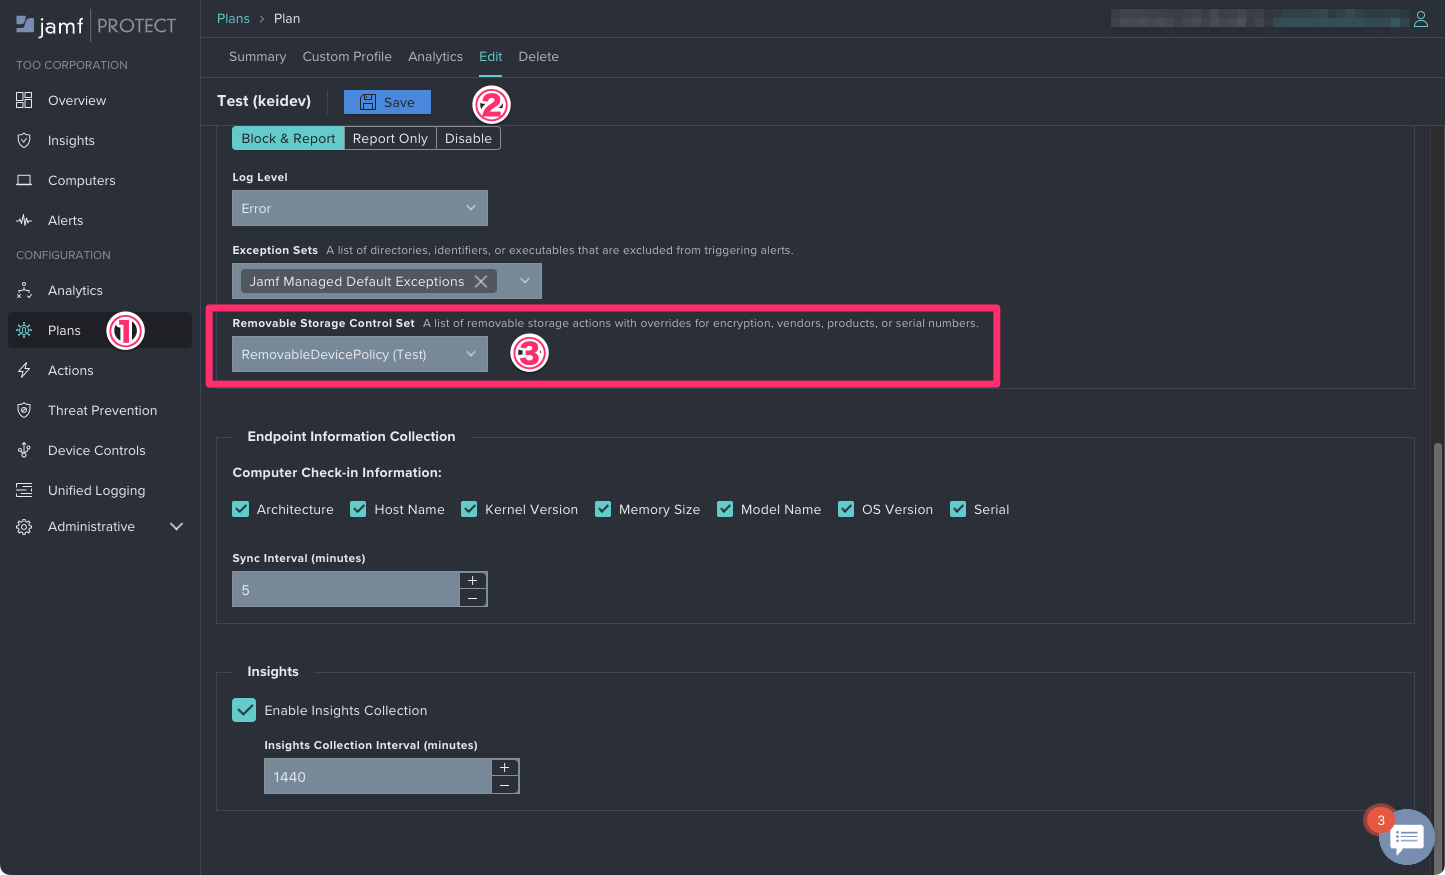Uncheck the Host Name checkbox
This screenshot has height=875, width=1445.
point(358,509)
